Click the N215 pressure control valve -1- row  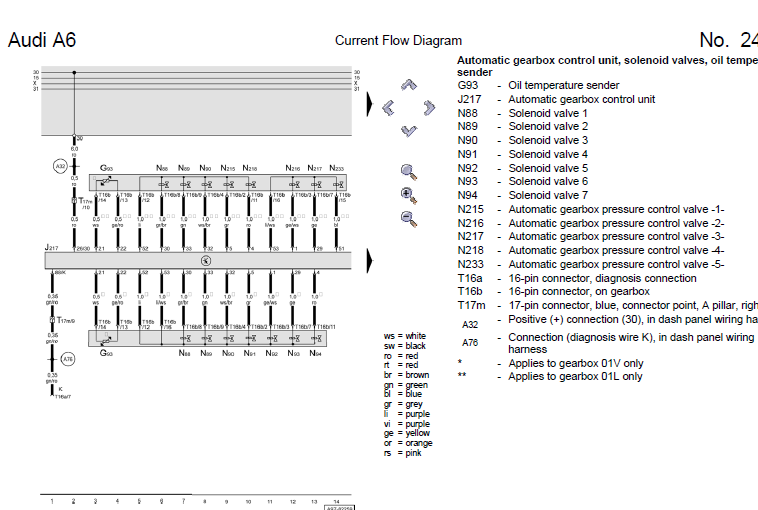pyautogui.click(x=591, y=210)
